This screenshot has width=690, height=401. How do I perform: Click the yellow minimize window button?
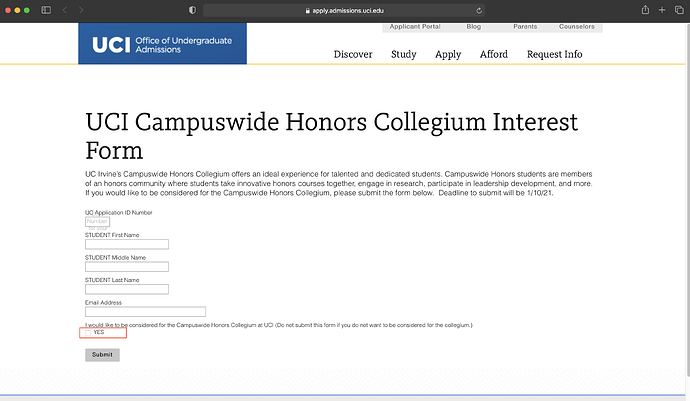tap(17, 10)
